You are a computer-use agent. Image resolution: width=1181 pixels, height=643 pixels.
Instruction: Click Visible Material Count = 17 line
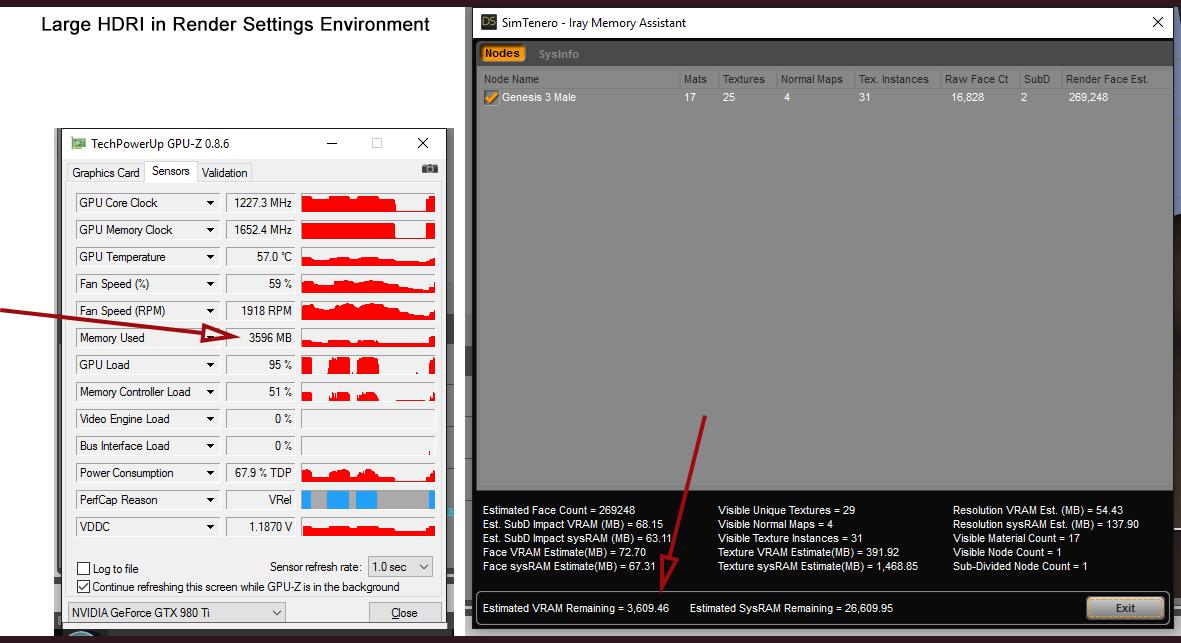[x=1016, y=538]
